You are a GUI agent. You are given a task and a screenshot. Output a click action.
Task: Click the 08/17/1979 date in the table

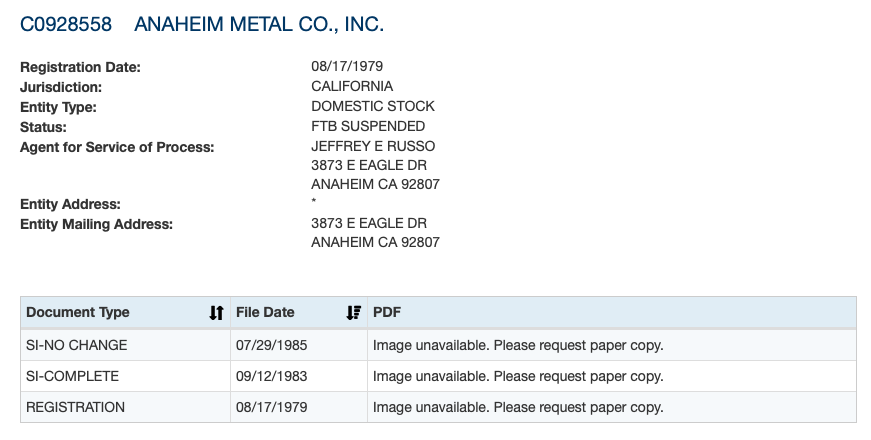(x=271, y=407)
